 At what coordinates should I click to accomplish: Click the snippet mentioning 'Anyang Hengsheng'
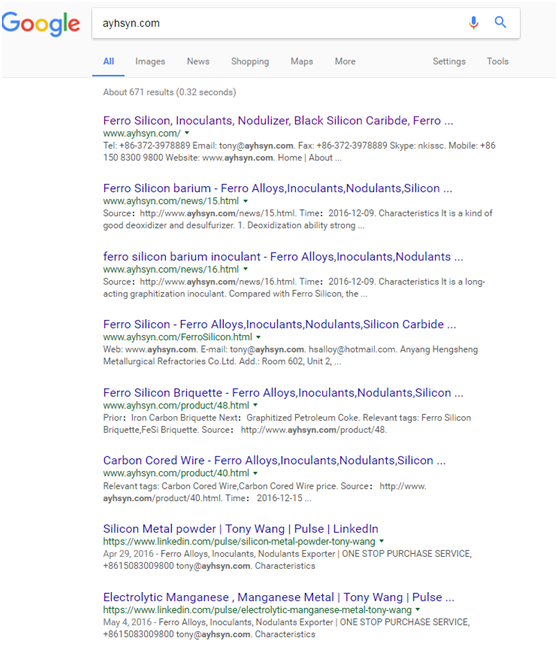(x=291, y=356)
